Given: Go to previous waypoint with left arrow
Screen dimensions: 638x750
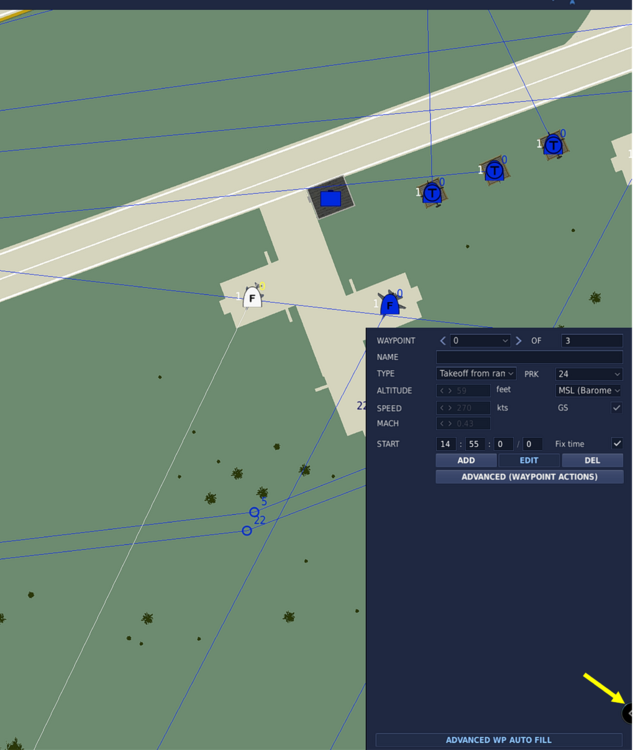Looking at the screenshot, I should click(442, 341).
